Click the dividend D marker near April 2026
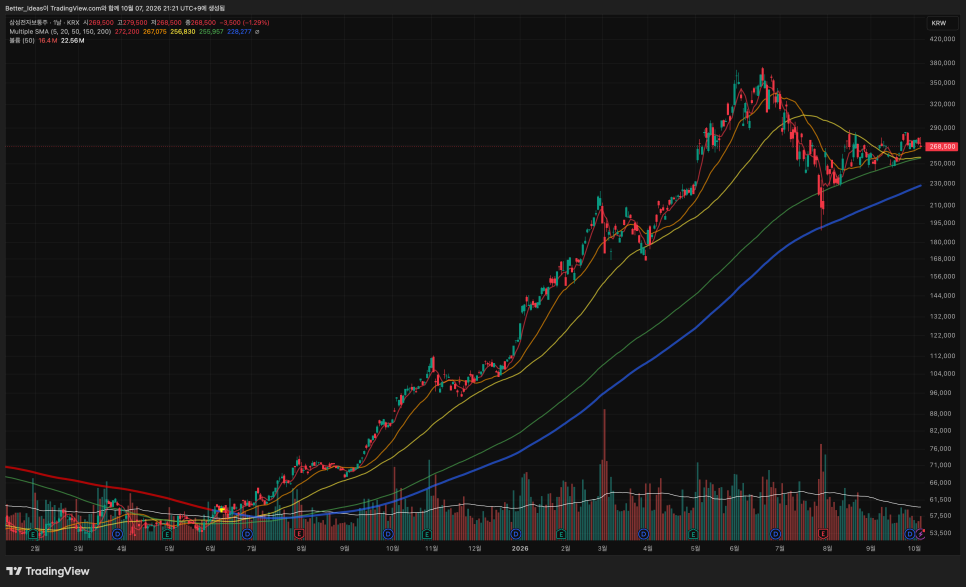The image size is (966, 587). [643, 534]
